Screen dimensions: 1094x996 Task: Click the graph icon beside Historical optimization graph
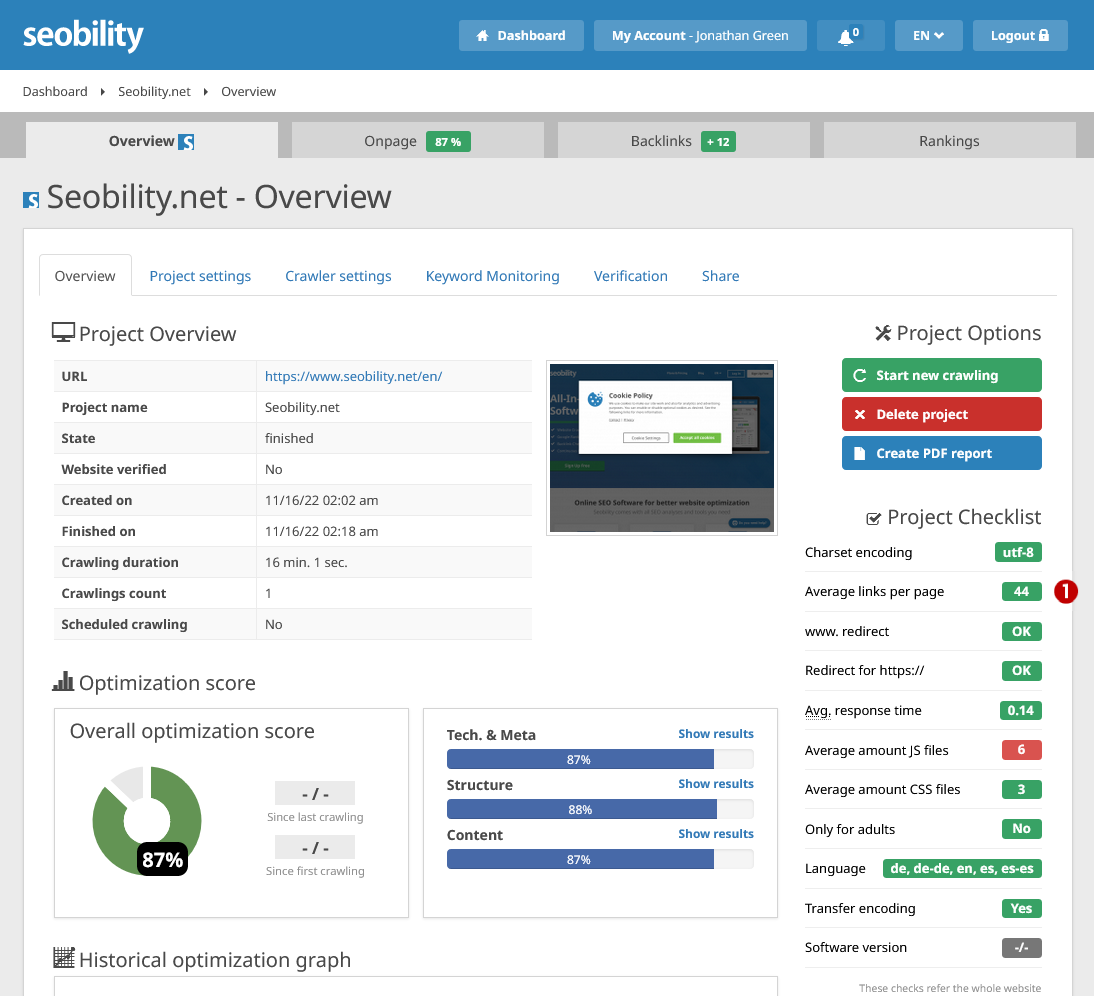pos(63,958)
